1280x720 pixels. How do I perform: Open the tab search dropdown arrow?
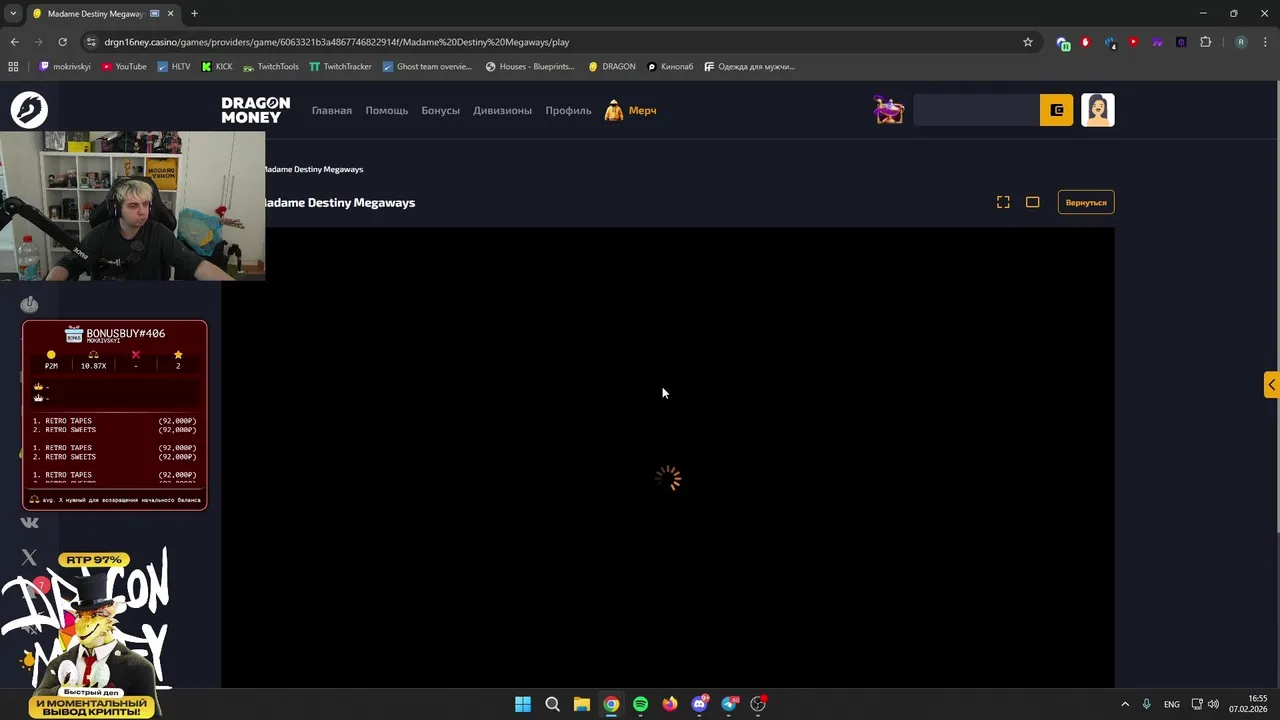point(13,14)
